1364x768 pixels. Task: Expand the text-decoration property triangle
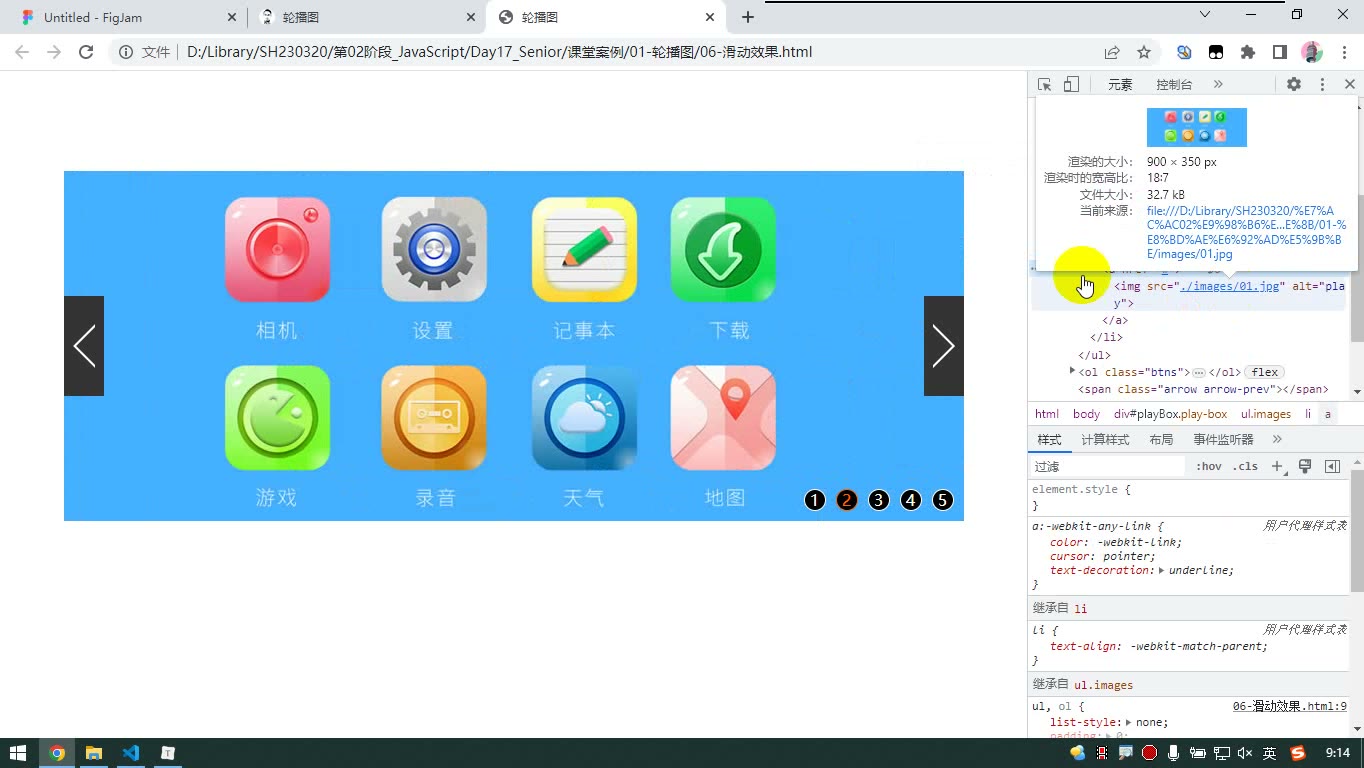point(1162,570)
